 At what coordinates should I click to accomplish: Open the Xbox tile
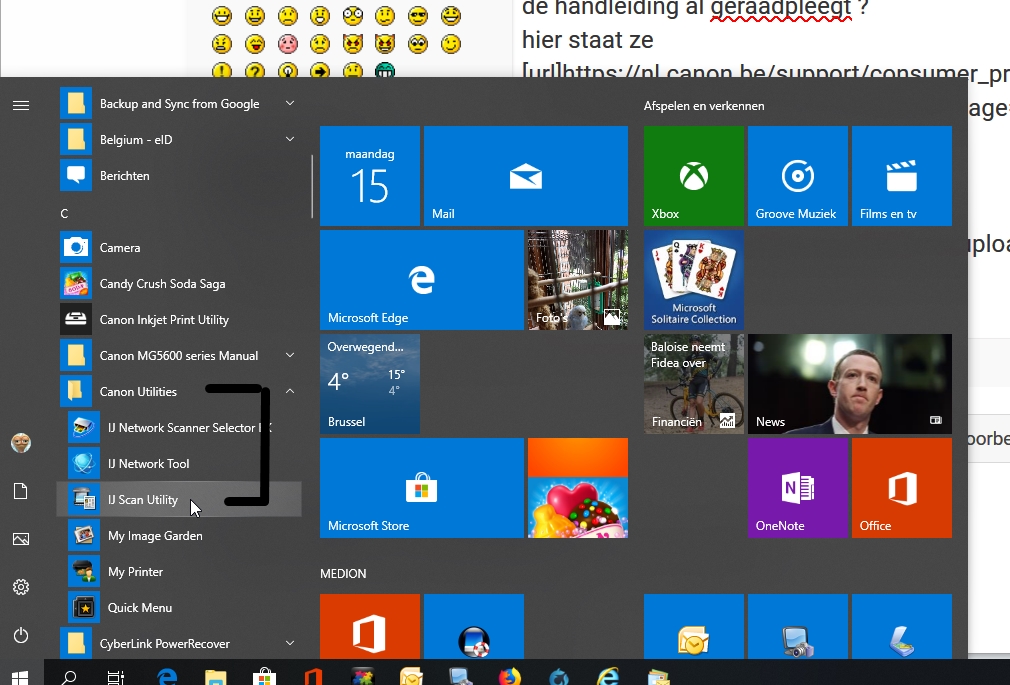tap(693, 176)
